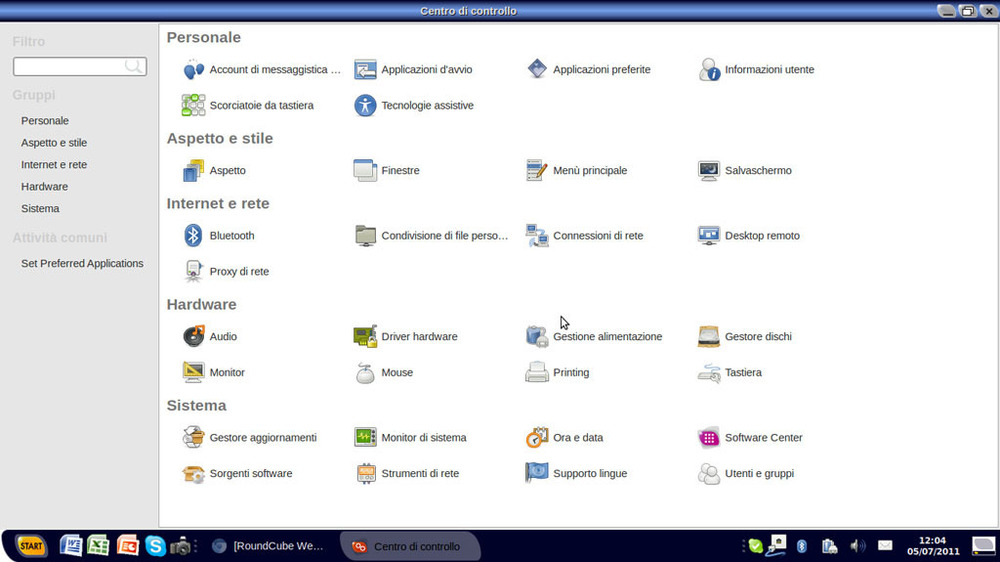The width and height of the screenshot is (1000, 562).
Task: Open Skype from the taskbar
Action: click(155, 546)
